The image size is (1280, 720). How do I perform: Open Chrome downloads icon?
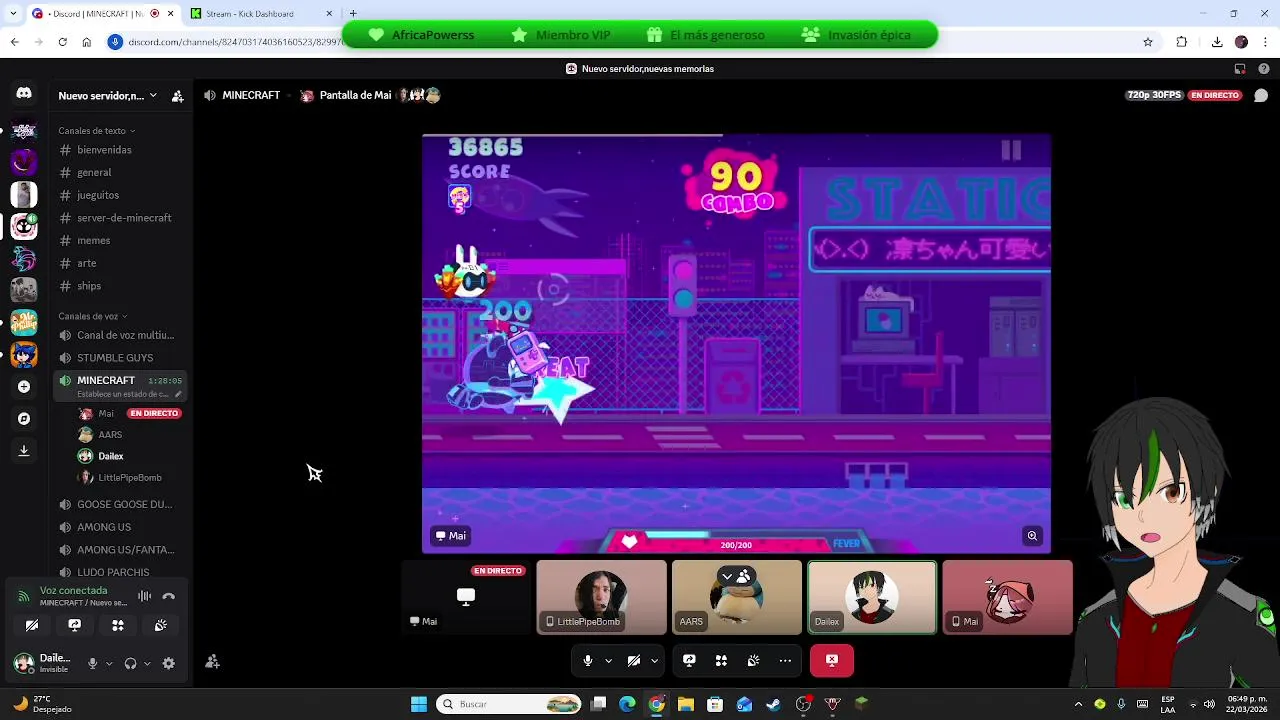(1217, 42)
